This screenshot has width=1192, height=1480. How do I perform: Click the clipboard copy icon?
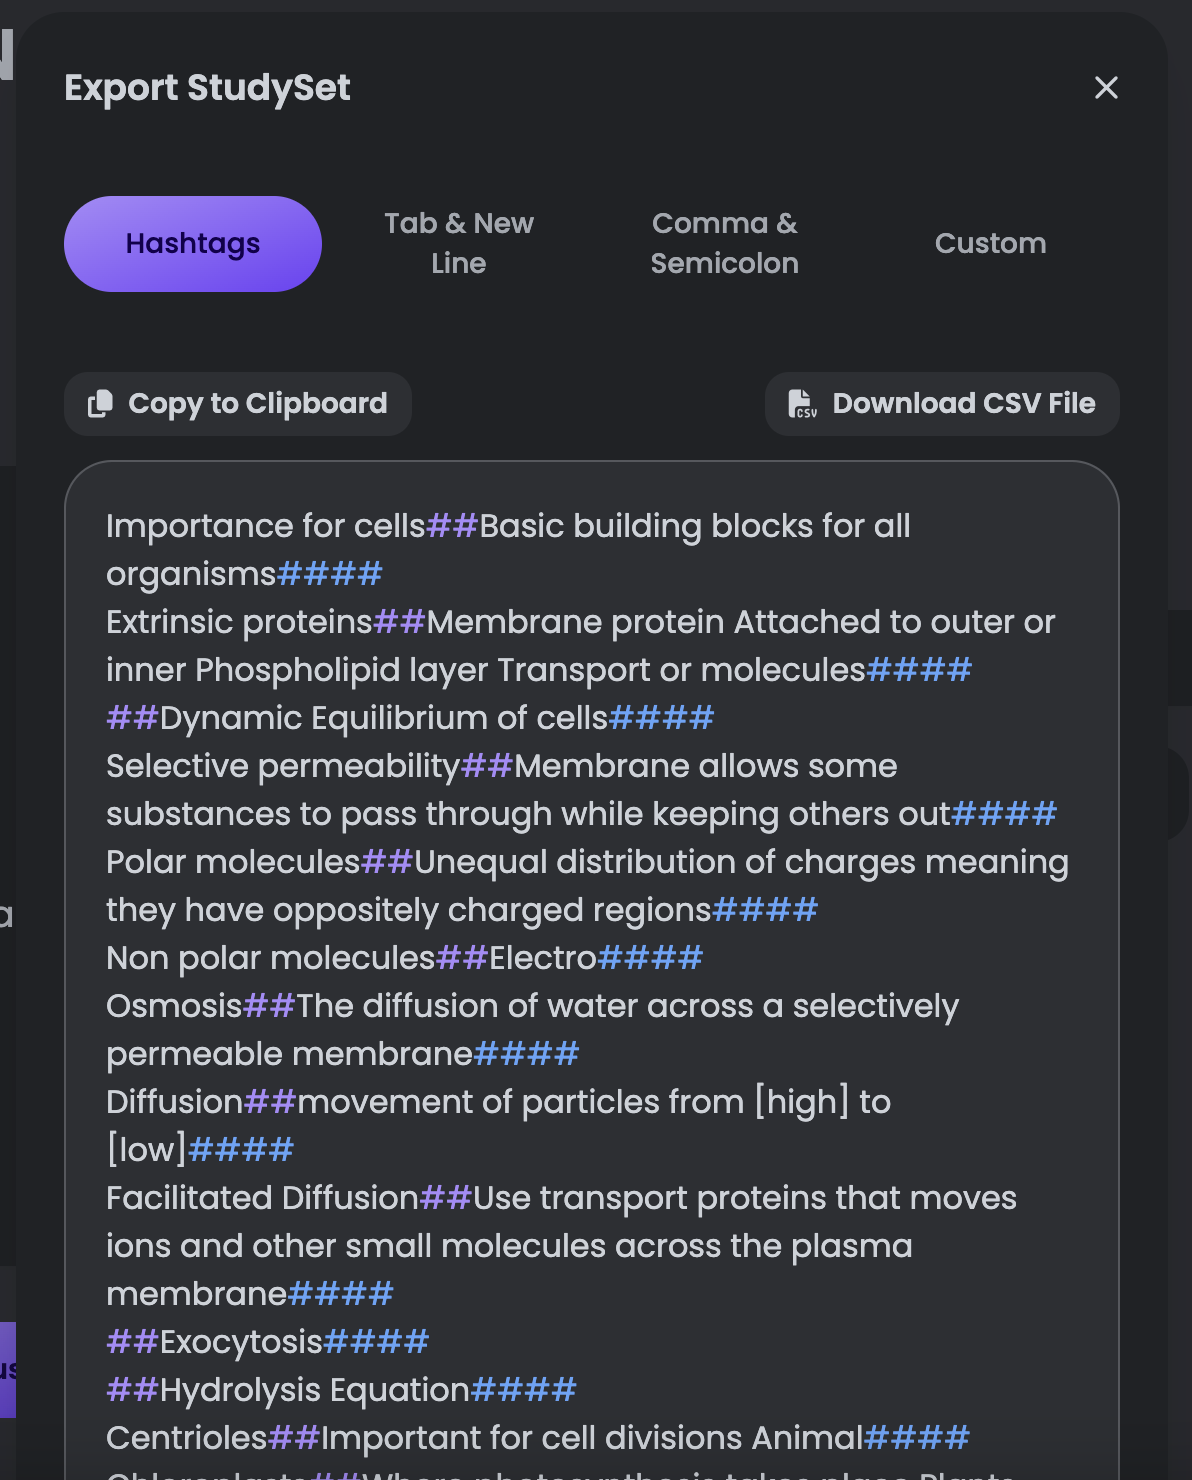[100, 404]
